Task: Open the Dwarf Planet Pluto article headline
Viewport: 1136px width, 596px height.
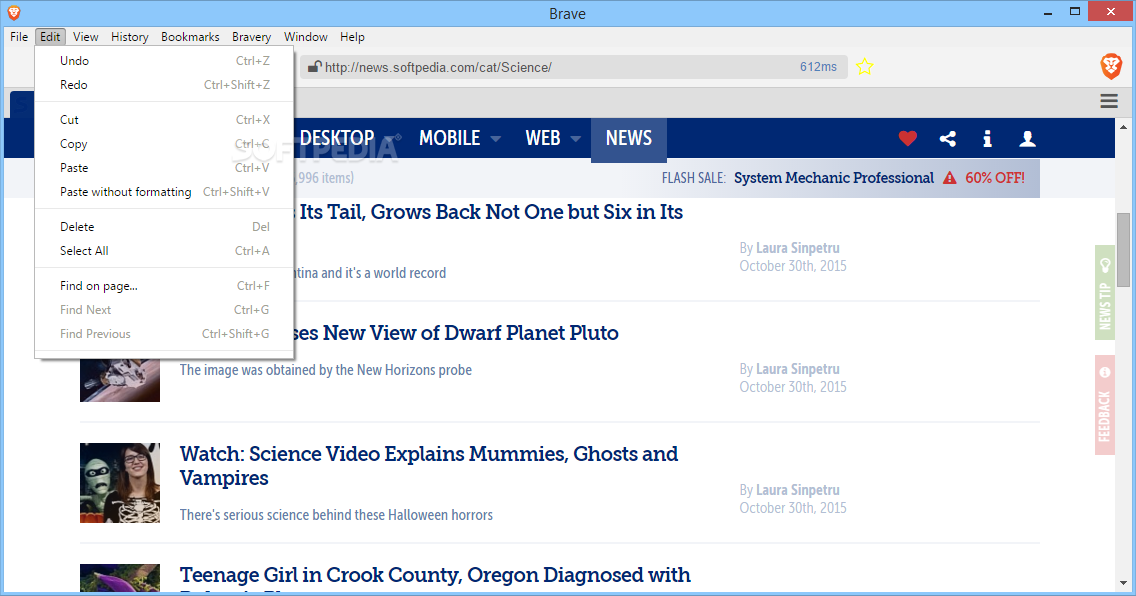Action: pos(456,333)
